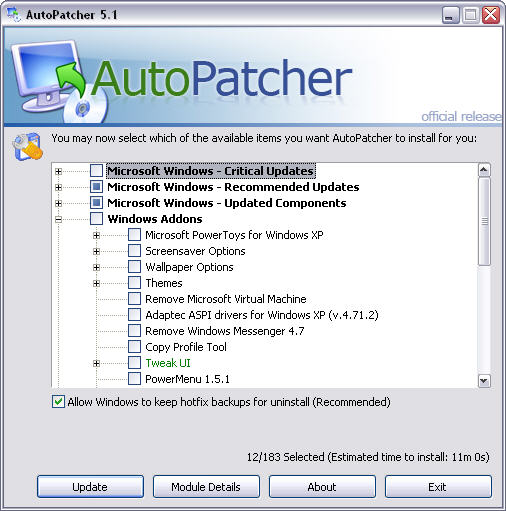Click the vertical scrollbar thumb
Screen dimensions: 506x511
click(484, 221)
